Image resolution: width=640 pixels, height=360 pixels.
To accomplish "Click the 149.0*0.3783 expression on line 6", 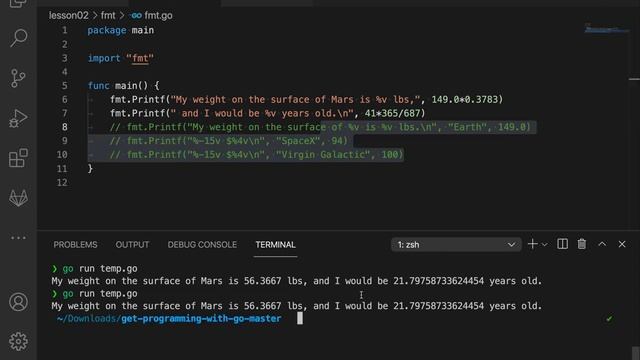I will coord(465,100).
